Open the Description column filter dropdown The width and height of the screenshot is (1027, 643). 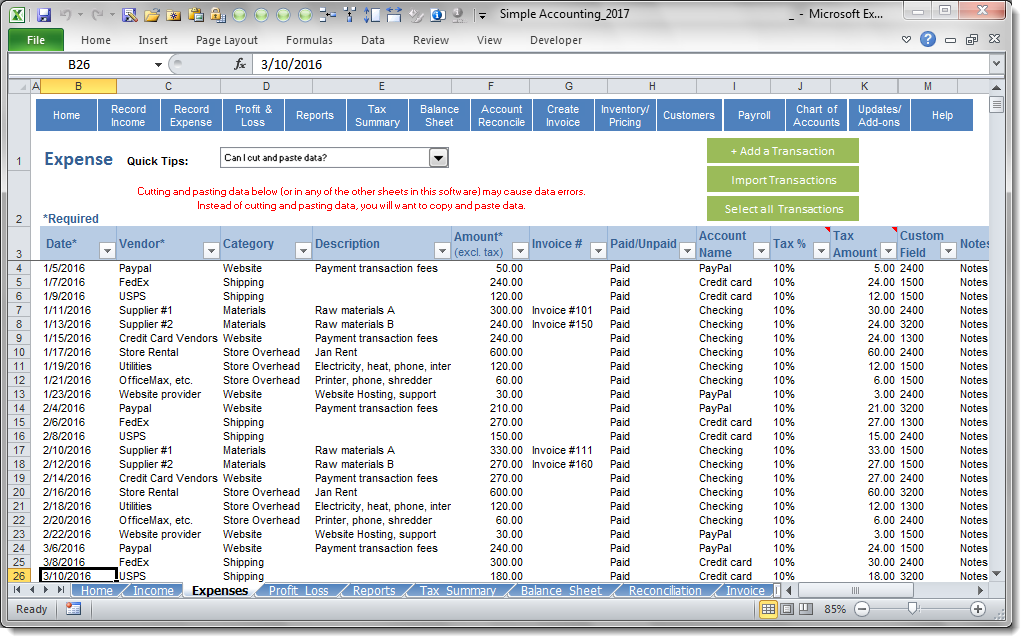click(x=442, y=251)
